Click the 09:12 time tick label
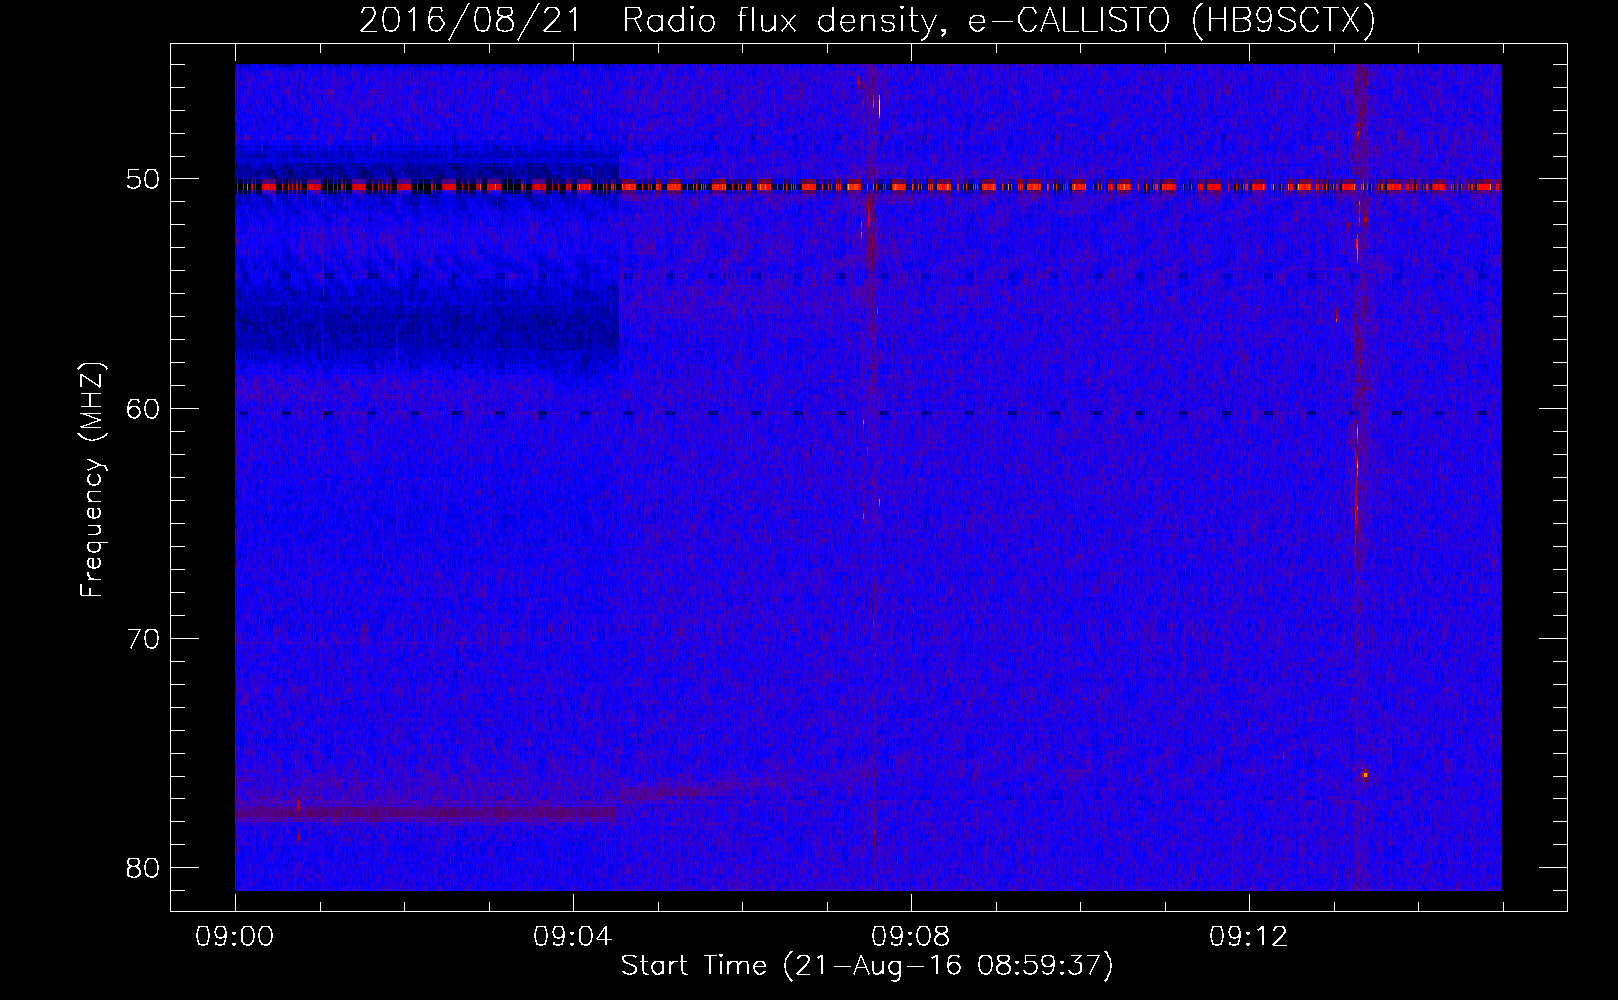The width and height of the screenshot is (1618, 1000). point(1249,937)
